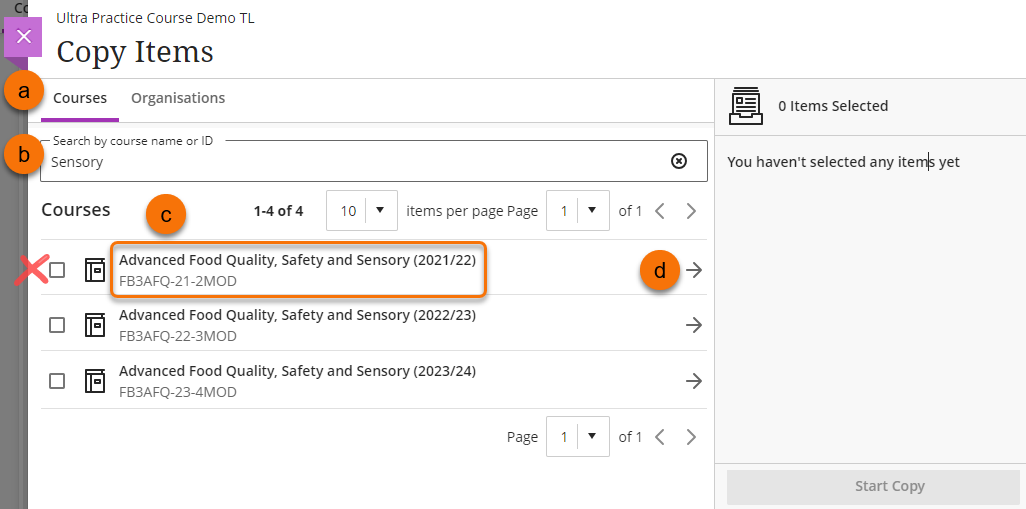Go to next page in bottom pagination
The width and height of the screenshot is (1026, 509).
(x=691, y=437)
